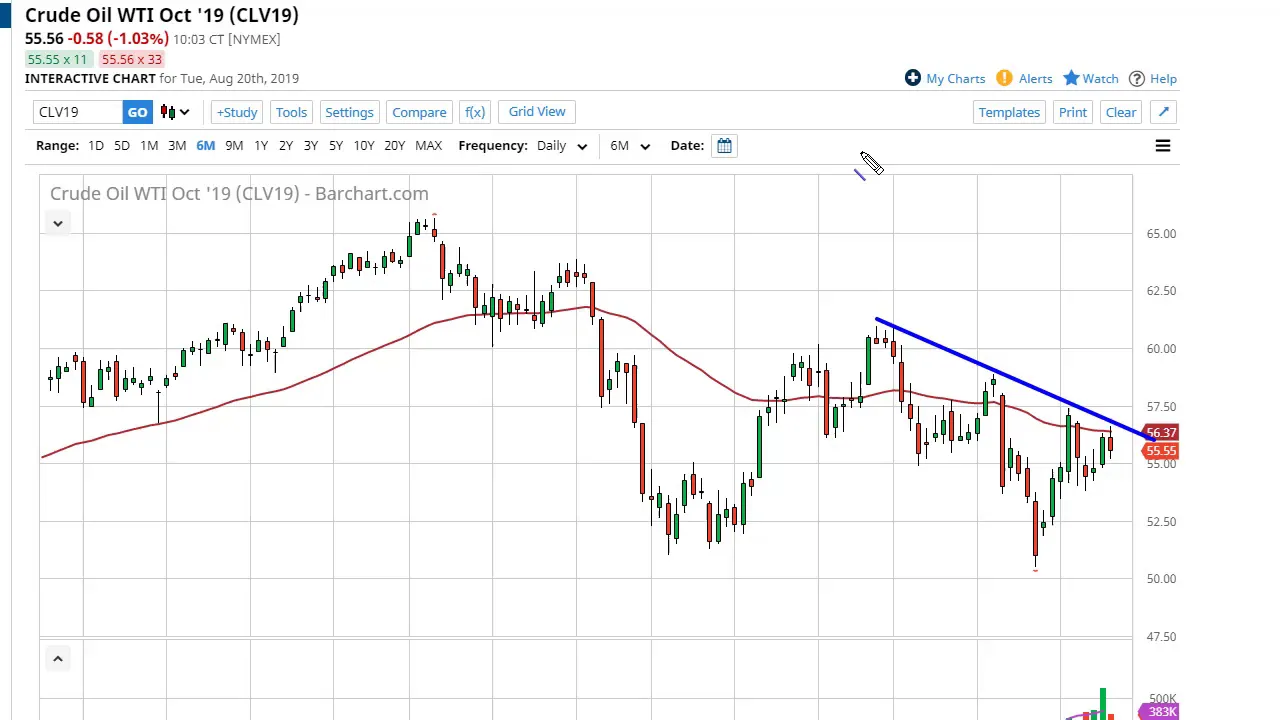Image resolution: width=1280 pixels, height=720 pixels.
Task: Select the 6M range
Action: (205, 146)
